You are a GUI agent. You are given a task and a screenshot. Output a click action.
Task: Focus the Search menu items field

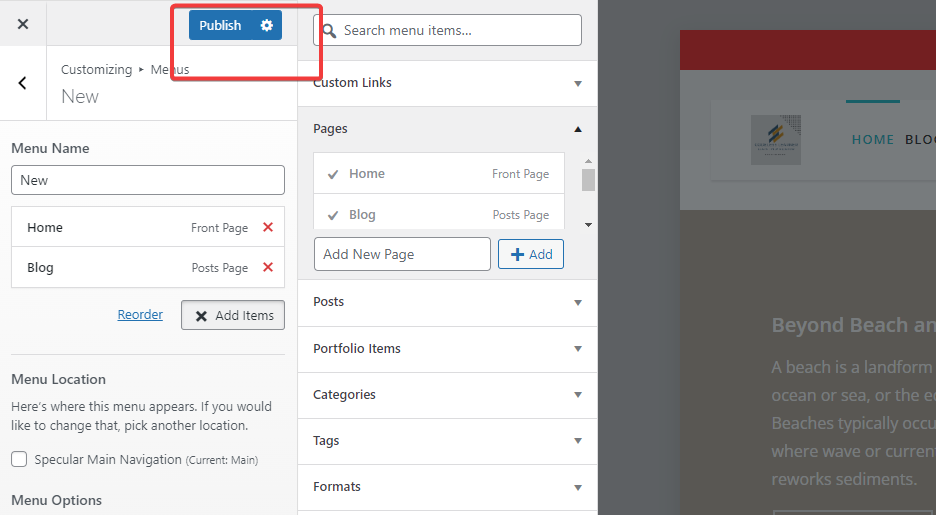[447, 30]
